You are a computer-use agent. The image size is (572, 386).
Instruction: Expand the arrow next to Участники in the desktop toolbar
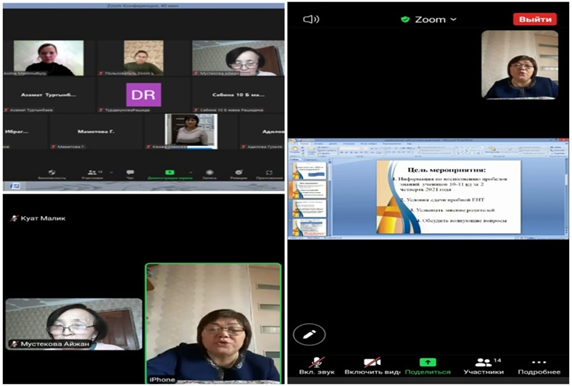click(x=111, y=172)
